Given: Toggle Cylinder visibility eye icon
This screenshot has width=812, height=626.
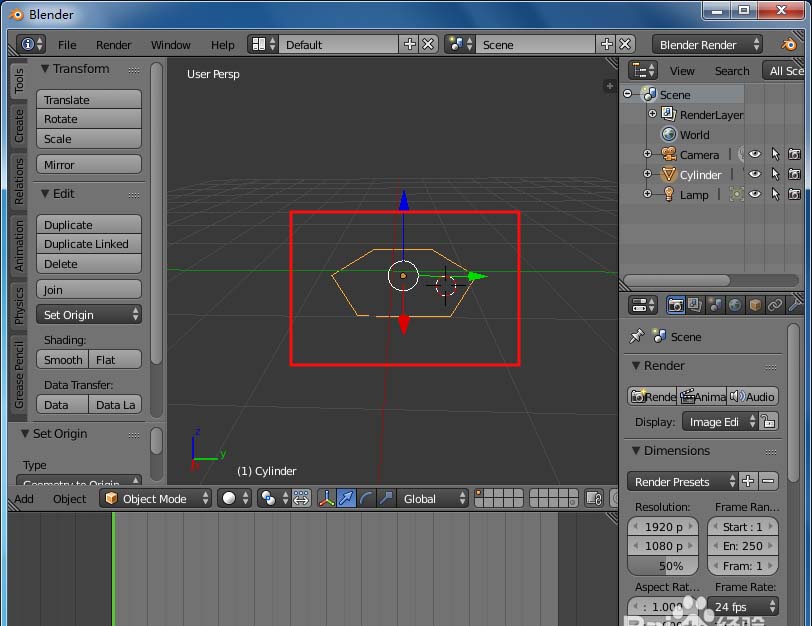Looking at the screenshot, I should (755, 174).
